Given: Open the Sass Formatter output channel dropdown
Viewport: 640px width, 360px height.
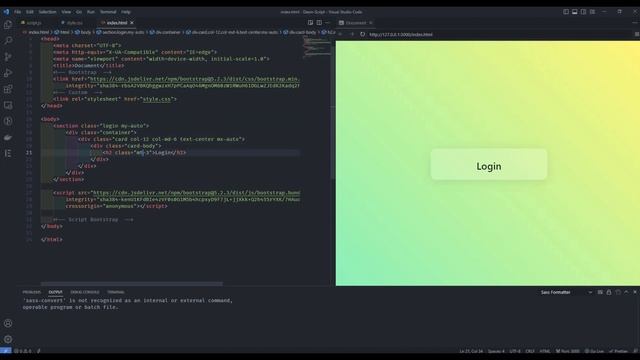Looking at the screenshot, I should point(566,292).
